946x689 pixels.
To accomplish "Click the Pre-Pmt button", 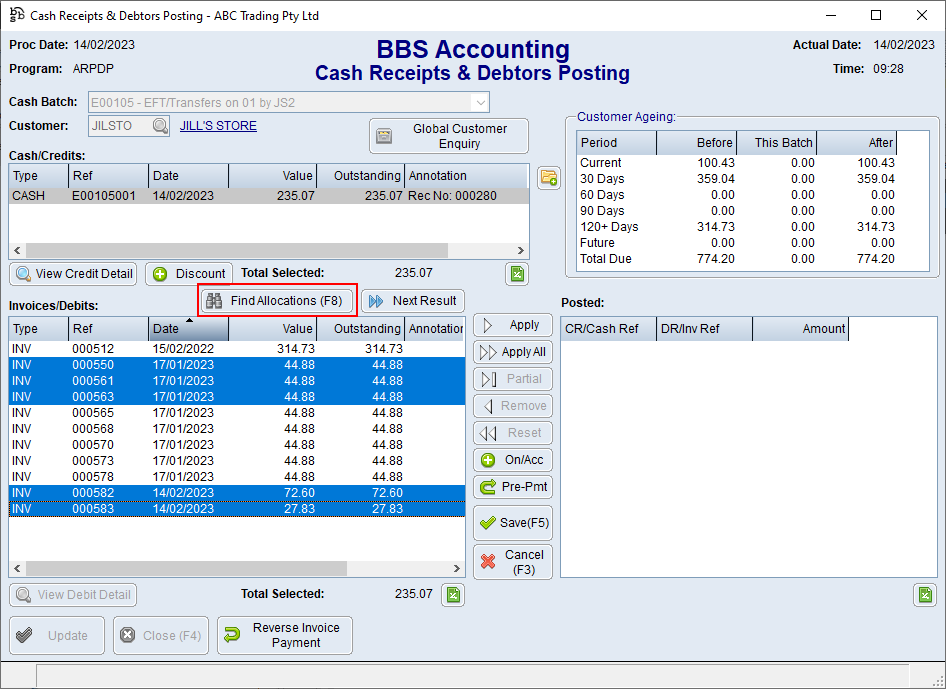I will (x=513, y=487).
